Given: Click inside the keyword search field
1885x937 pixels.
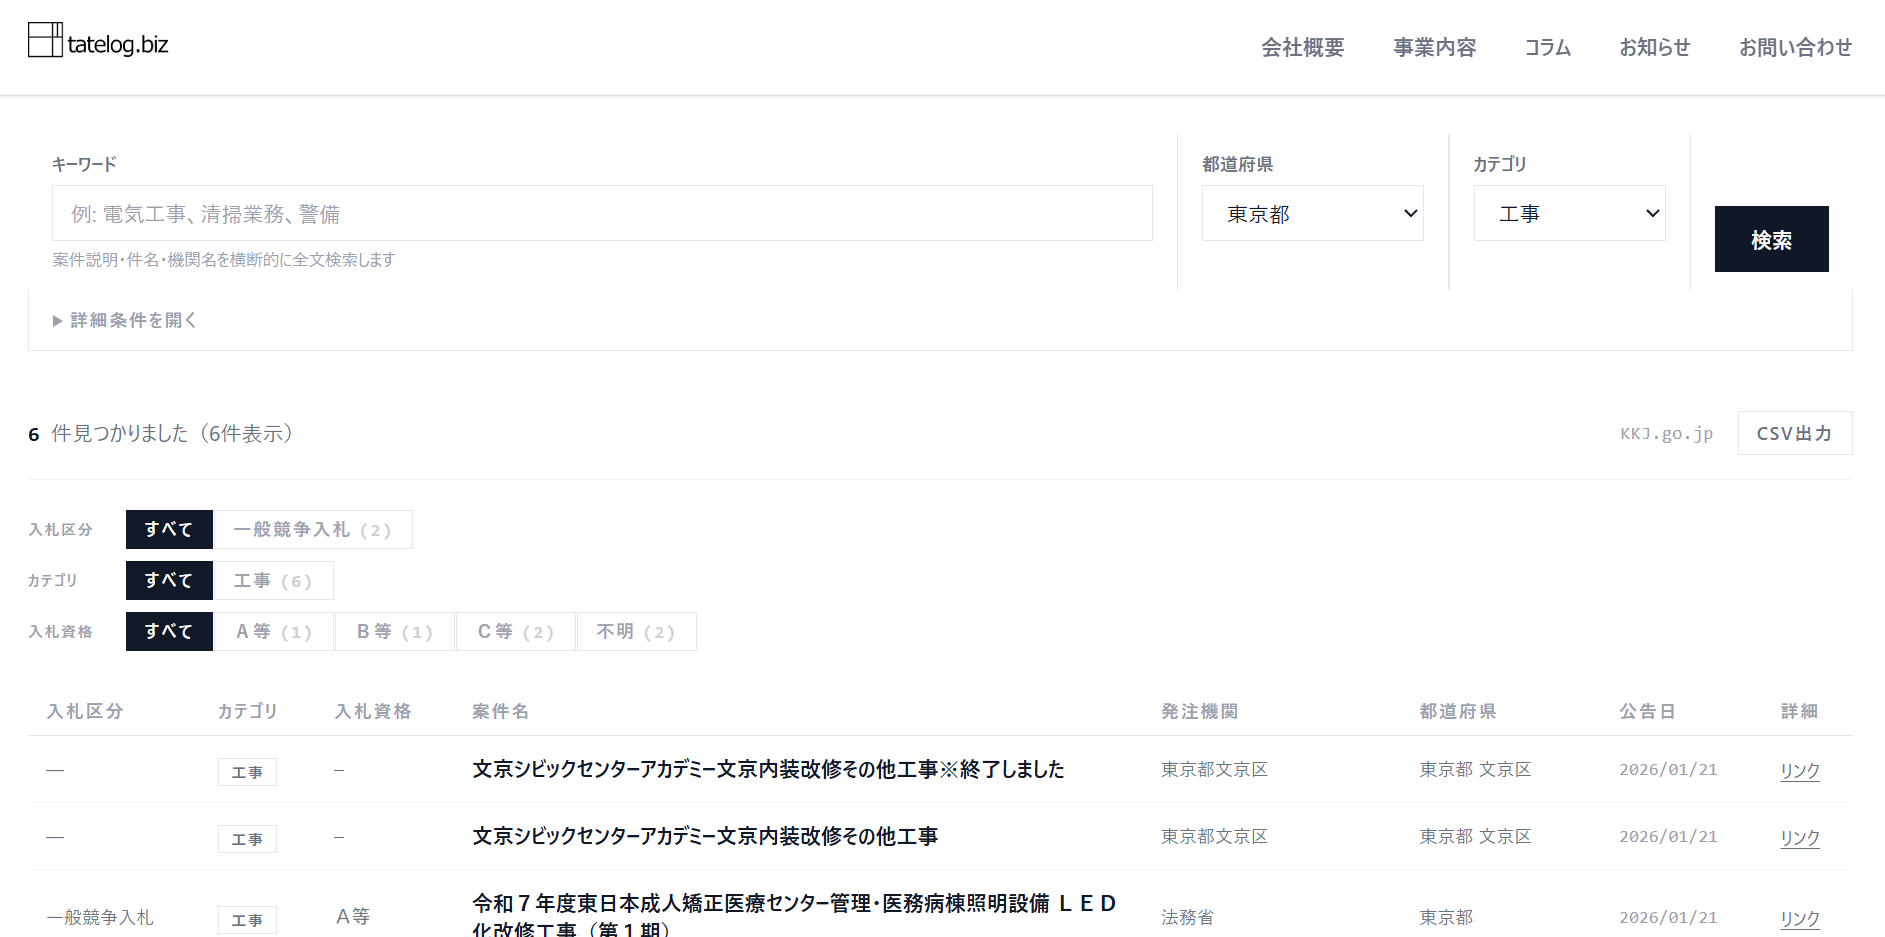Looking at the screenshot, I should 600,213.
